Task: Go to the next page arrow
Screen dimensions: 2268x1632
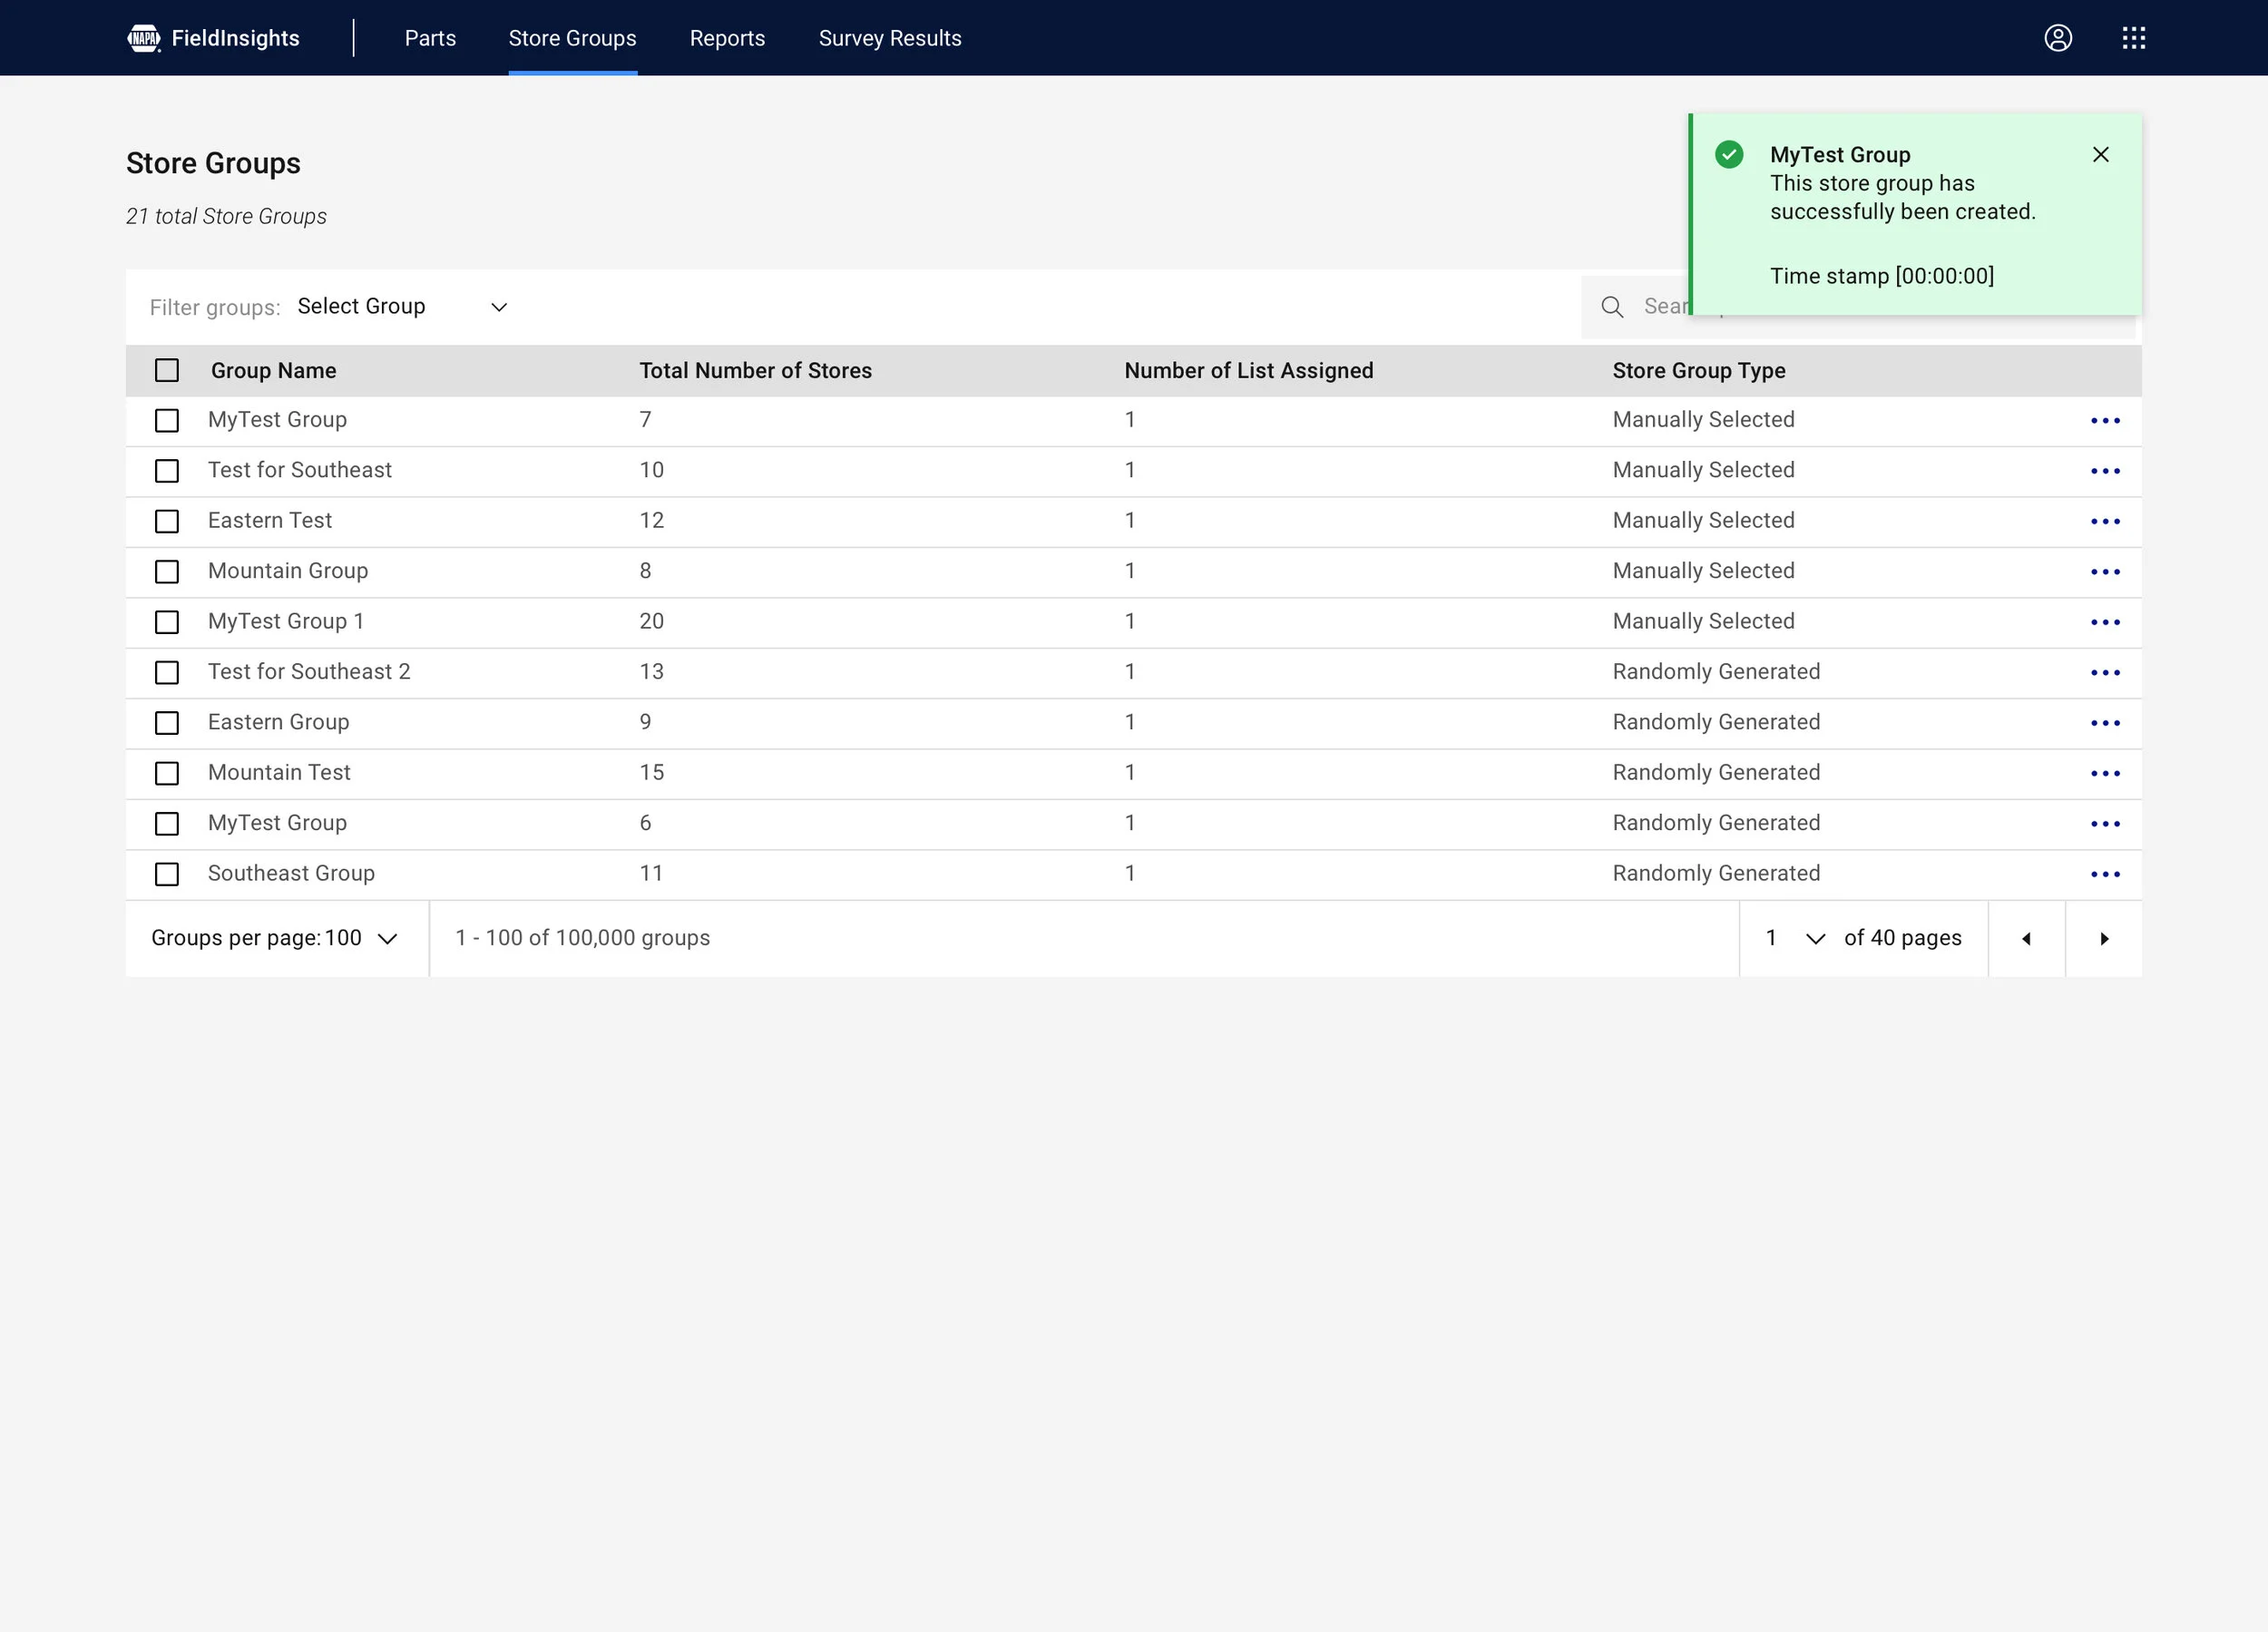Action: pos(2103,939)
